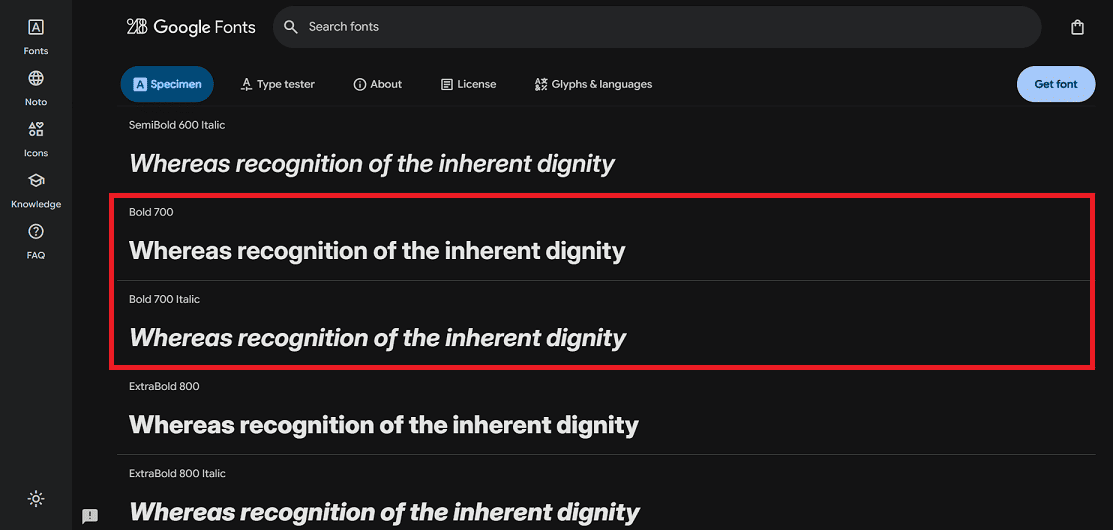Click the ExtraBold 800 sample text
The width and height of the screenshot is (1113, 530).
[x=383, y=425]
